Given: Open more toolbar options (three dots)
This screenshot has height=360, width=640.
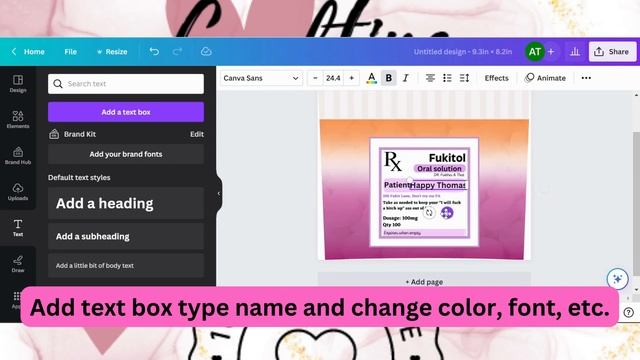Looking at the screenshot, I should pos(586,78).
